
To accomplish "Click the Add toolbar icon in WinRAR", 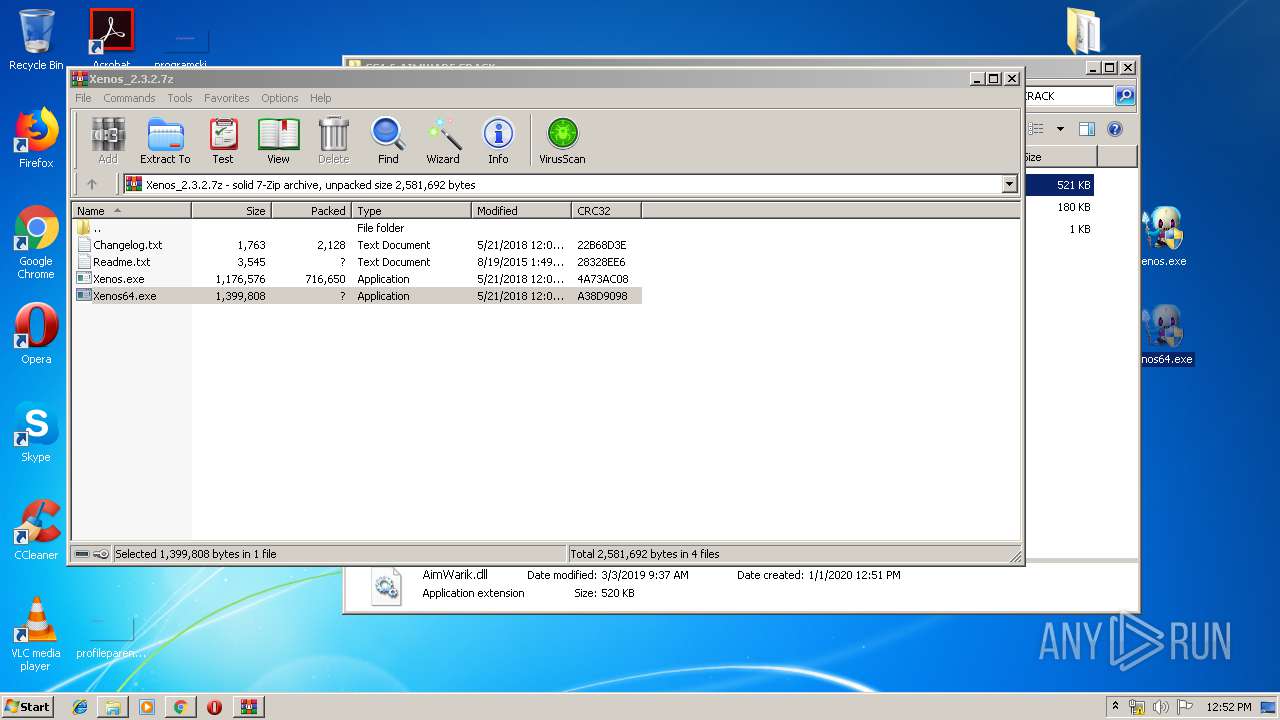I will click(x=108, y=140).
